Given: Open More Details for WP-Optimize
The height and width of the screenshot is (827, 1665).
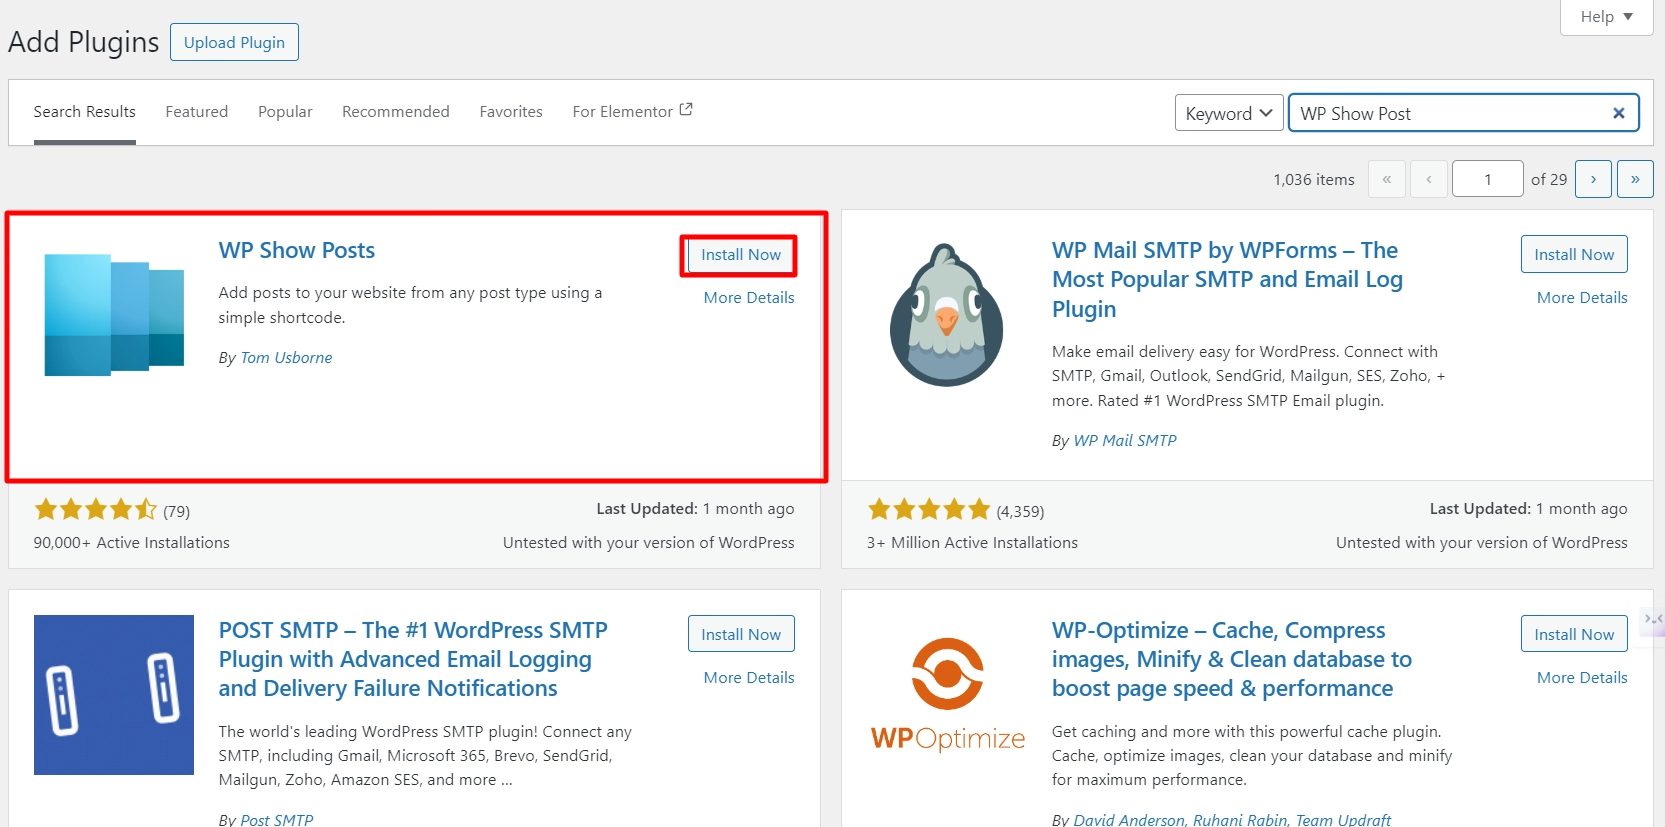Looking at the screenshot, I should (x=1582, y=678).
